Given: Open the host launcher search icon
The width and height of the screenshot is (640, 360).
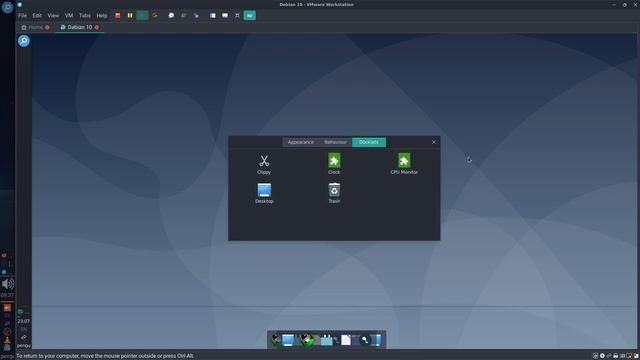Looking at the screenshot, I should (7, 7).
